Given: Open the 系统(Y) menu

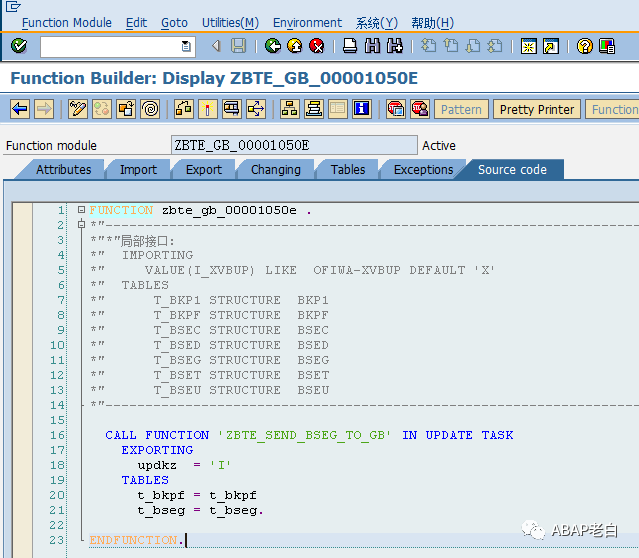Looking at the screenshot, I should click(377, 23).
